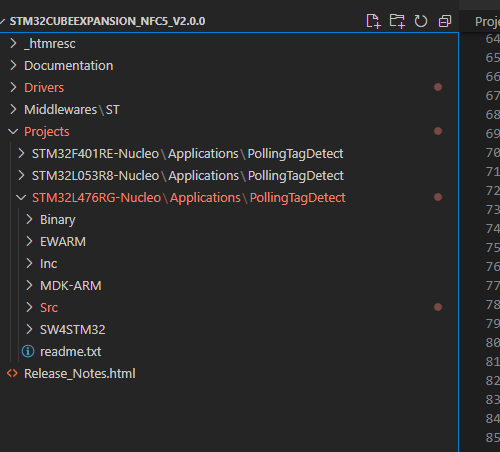500x452 pixels.
Task: Click the STM32CUBEEXPANSION_NFC5_V2.0.0 workspace header
Action: (107, 21)
